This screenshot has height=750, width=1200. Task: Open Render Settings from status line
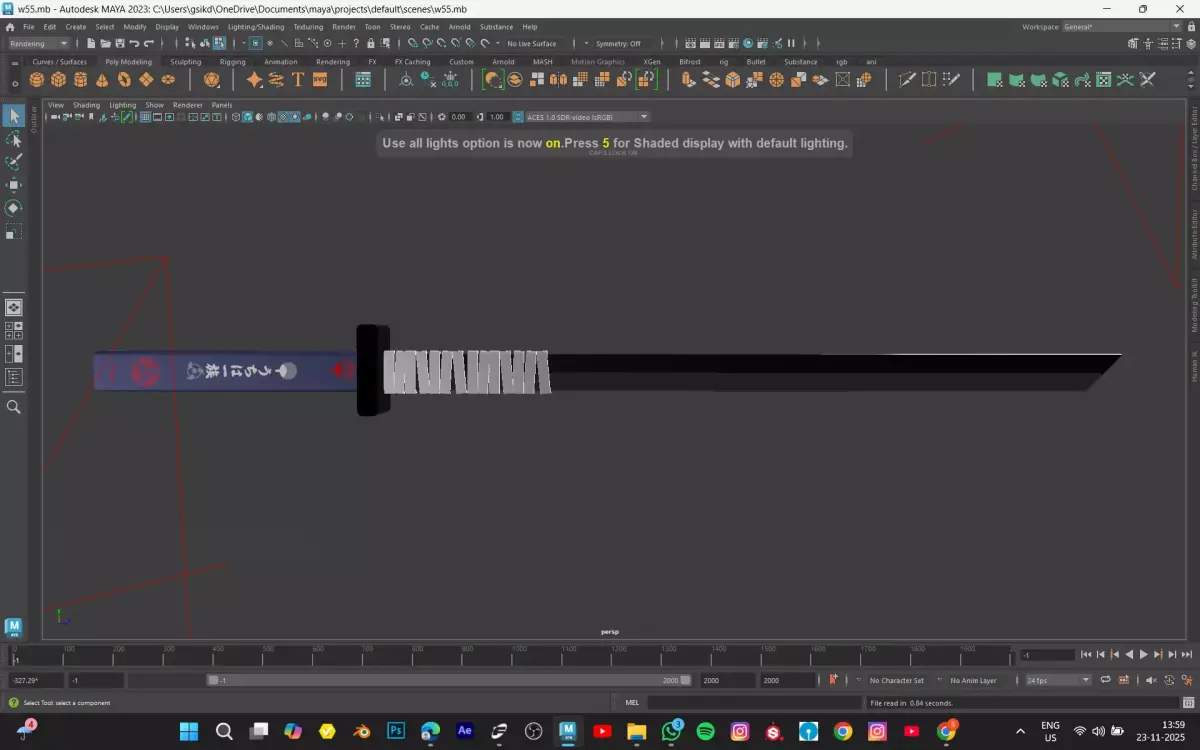click(734, 43)
